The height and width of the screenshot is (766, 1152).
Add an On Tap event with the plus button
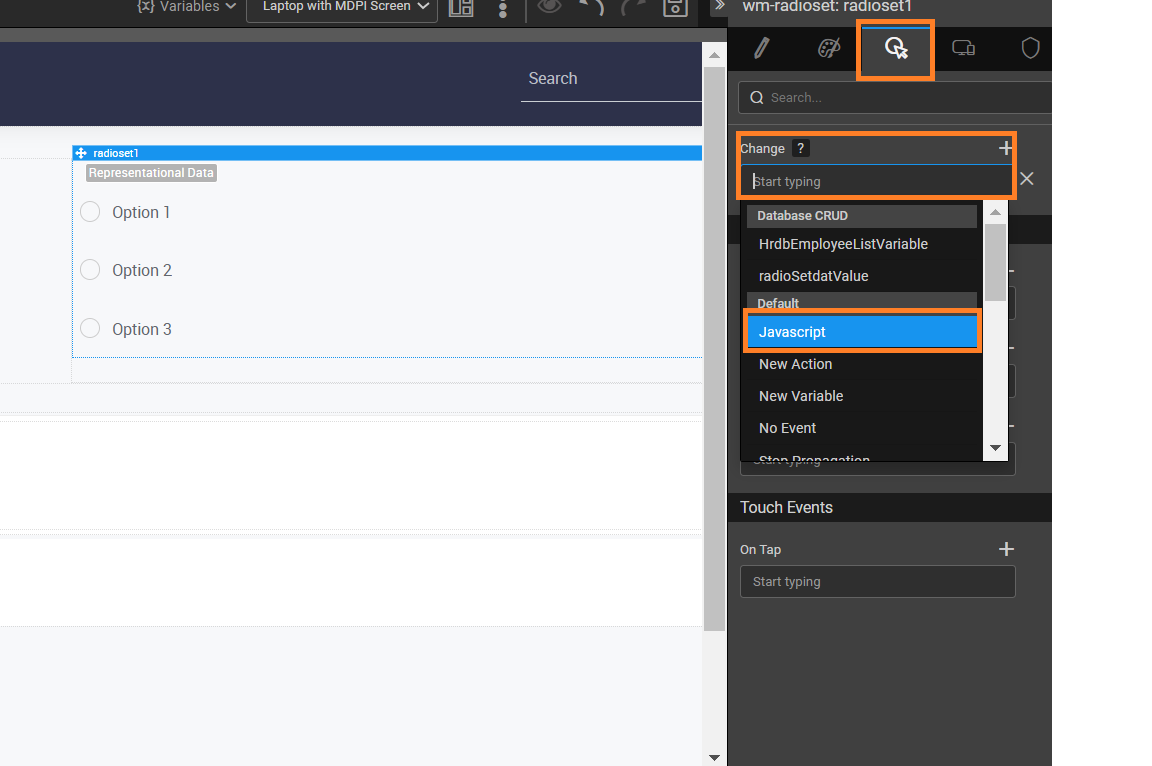[x=1006, y=549]
